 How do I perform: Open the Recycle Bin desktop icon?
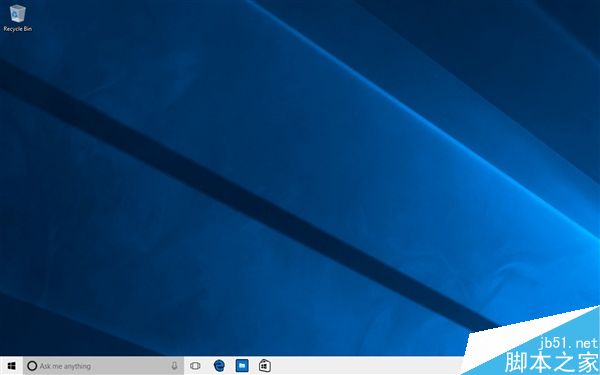click(x=17, y=18)
